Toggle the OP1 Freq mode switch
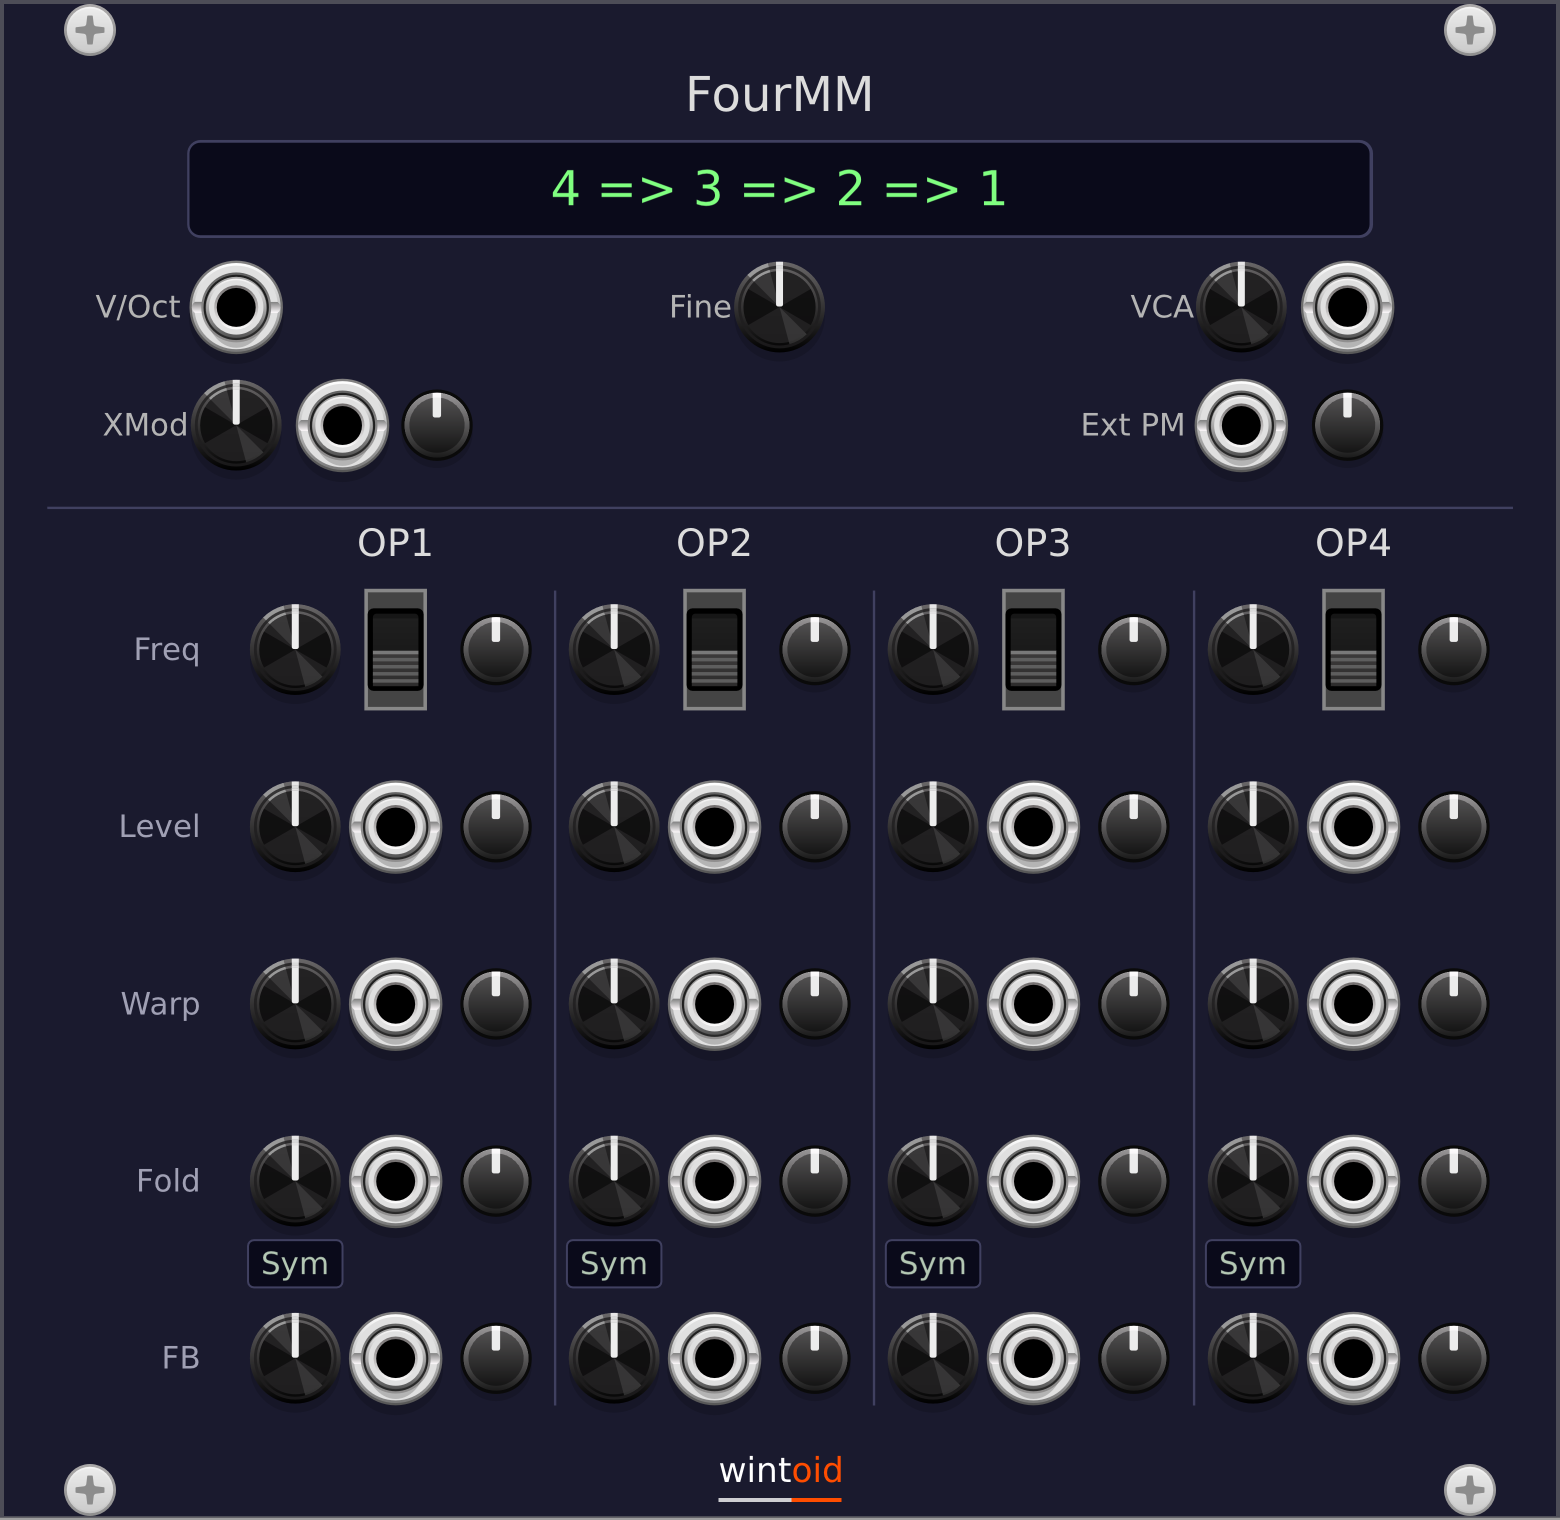 pos(395,649)
